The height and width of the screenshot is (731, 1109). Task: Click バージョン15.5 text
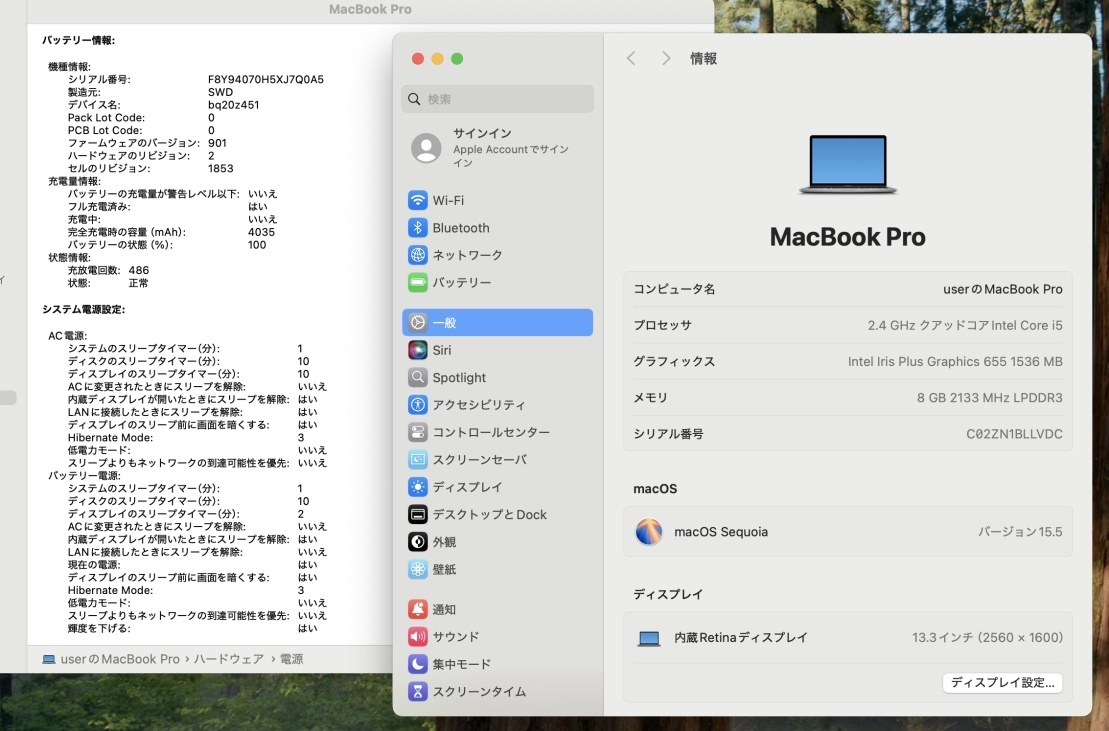pos(1020,532)
